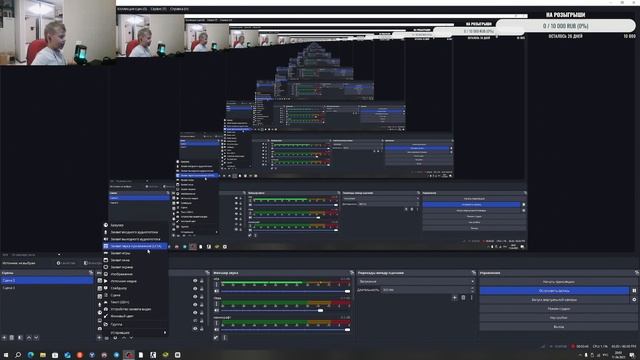The image size is (640, 360).
Task: Remove the transition using the trash icon
Action: 463,298
